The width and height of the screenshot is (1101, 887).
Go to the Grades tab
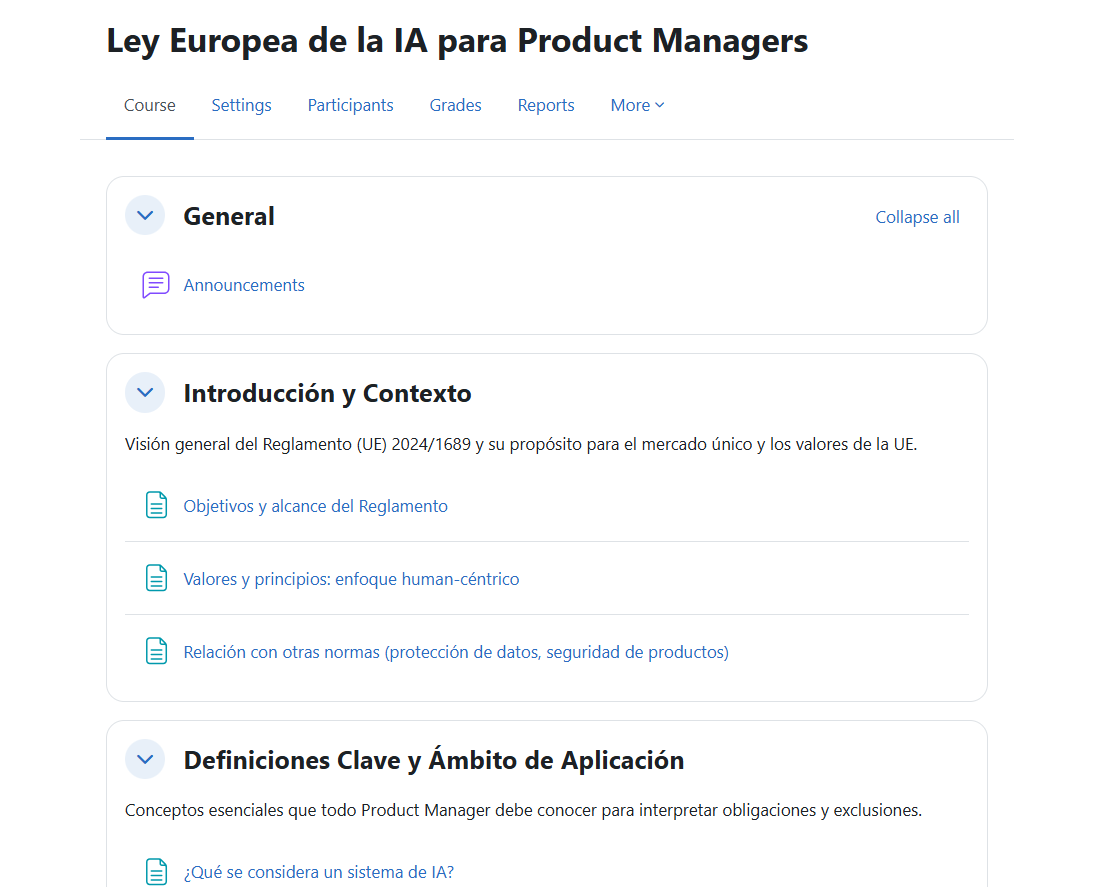click(x=456, y=105)
